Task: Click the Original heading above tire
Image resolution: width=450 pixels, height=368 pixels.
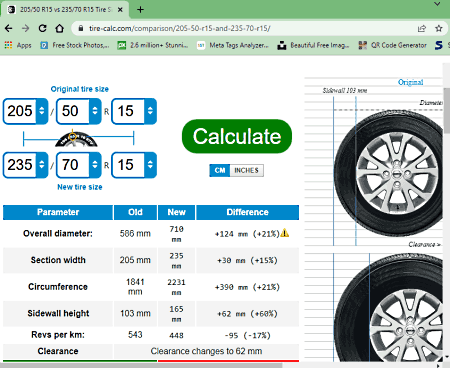Action: click(411, 82)
